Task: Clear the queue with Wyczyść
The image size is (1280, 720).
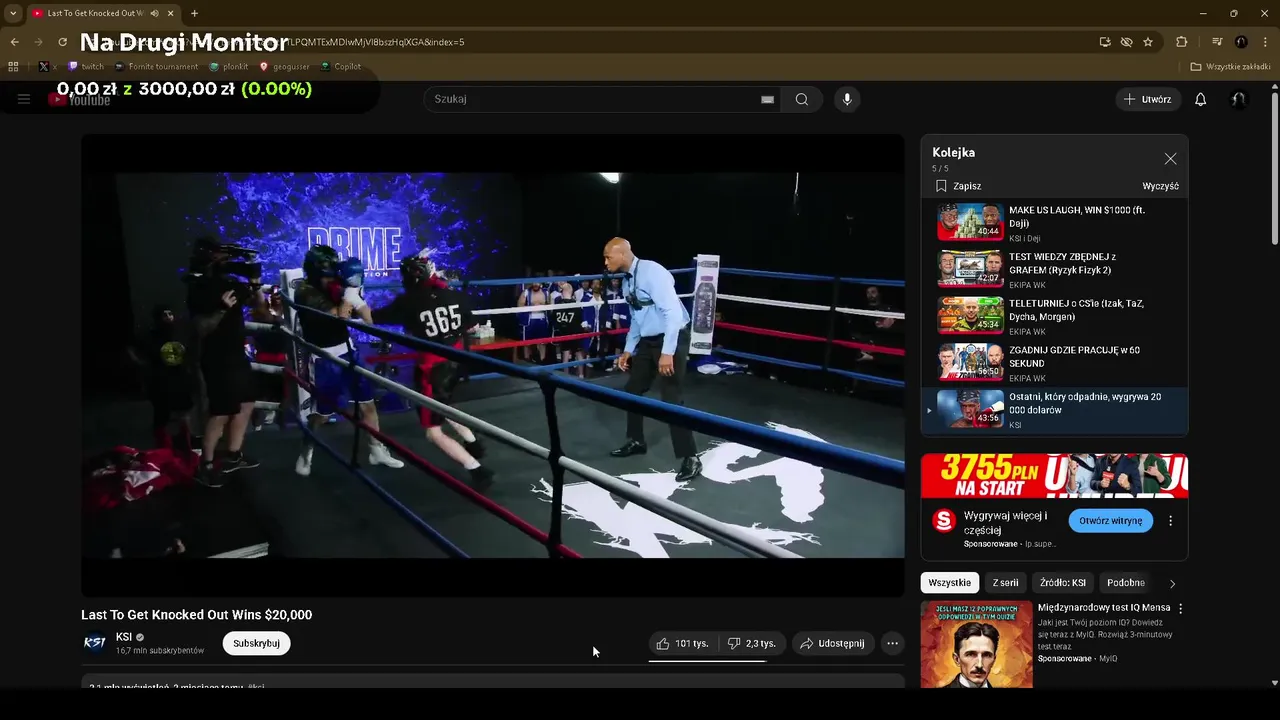Action: 1160,186
